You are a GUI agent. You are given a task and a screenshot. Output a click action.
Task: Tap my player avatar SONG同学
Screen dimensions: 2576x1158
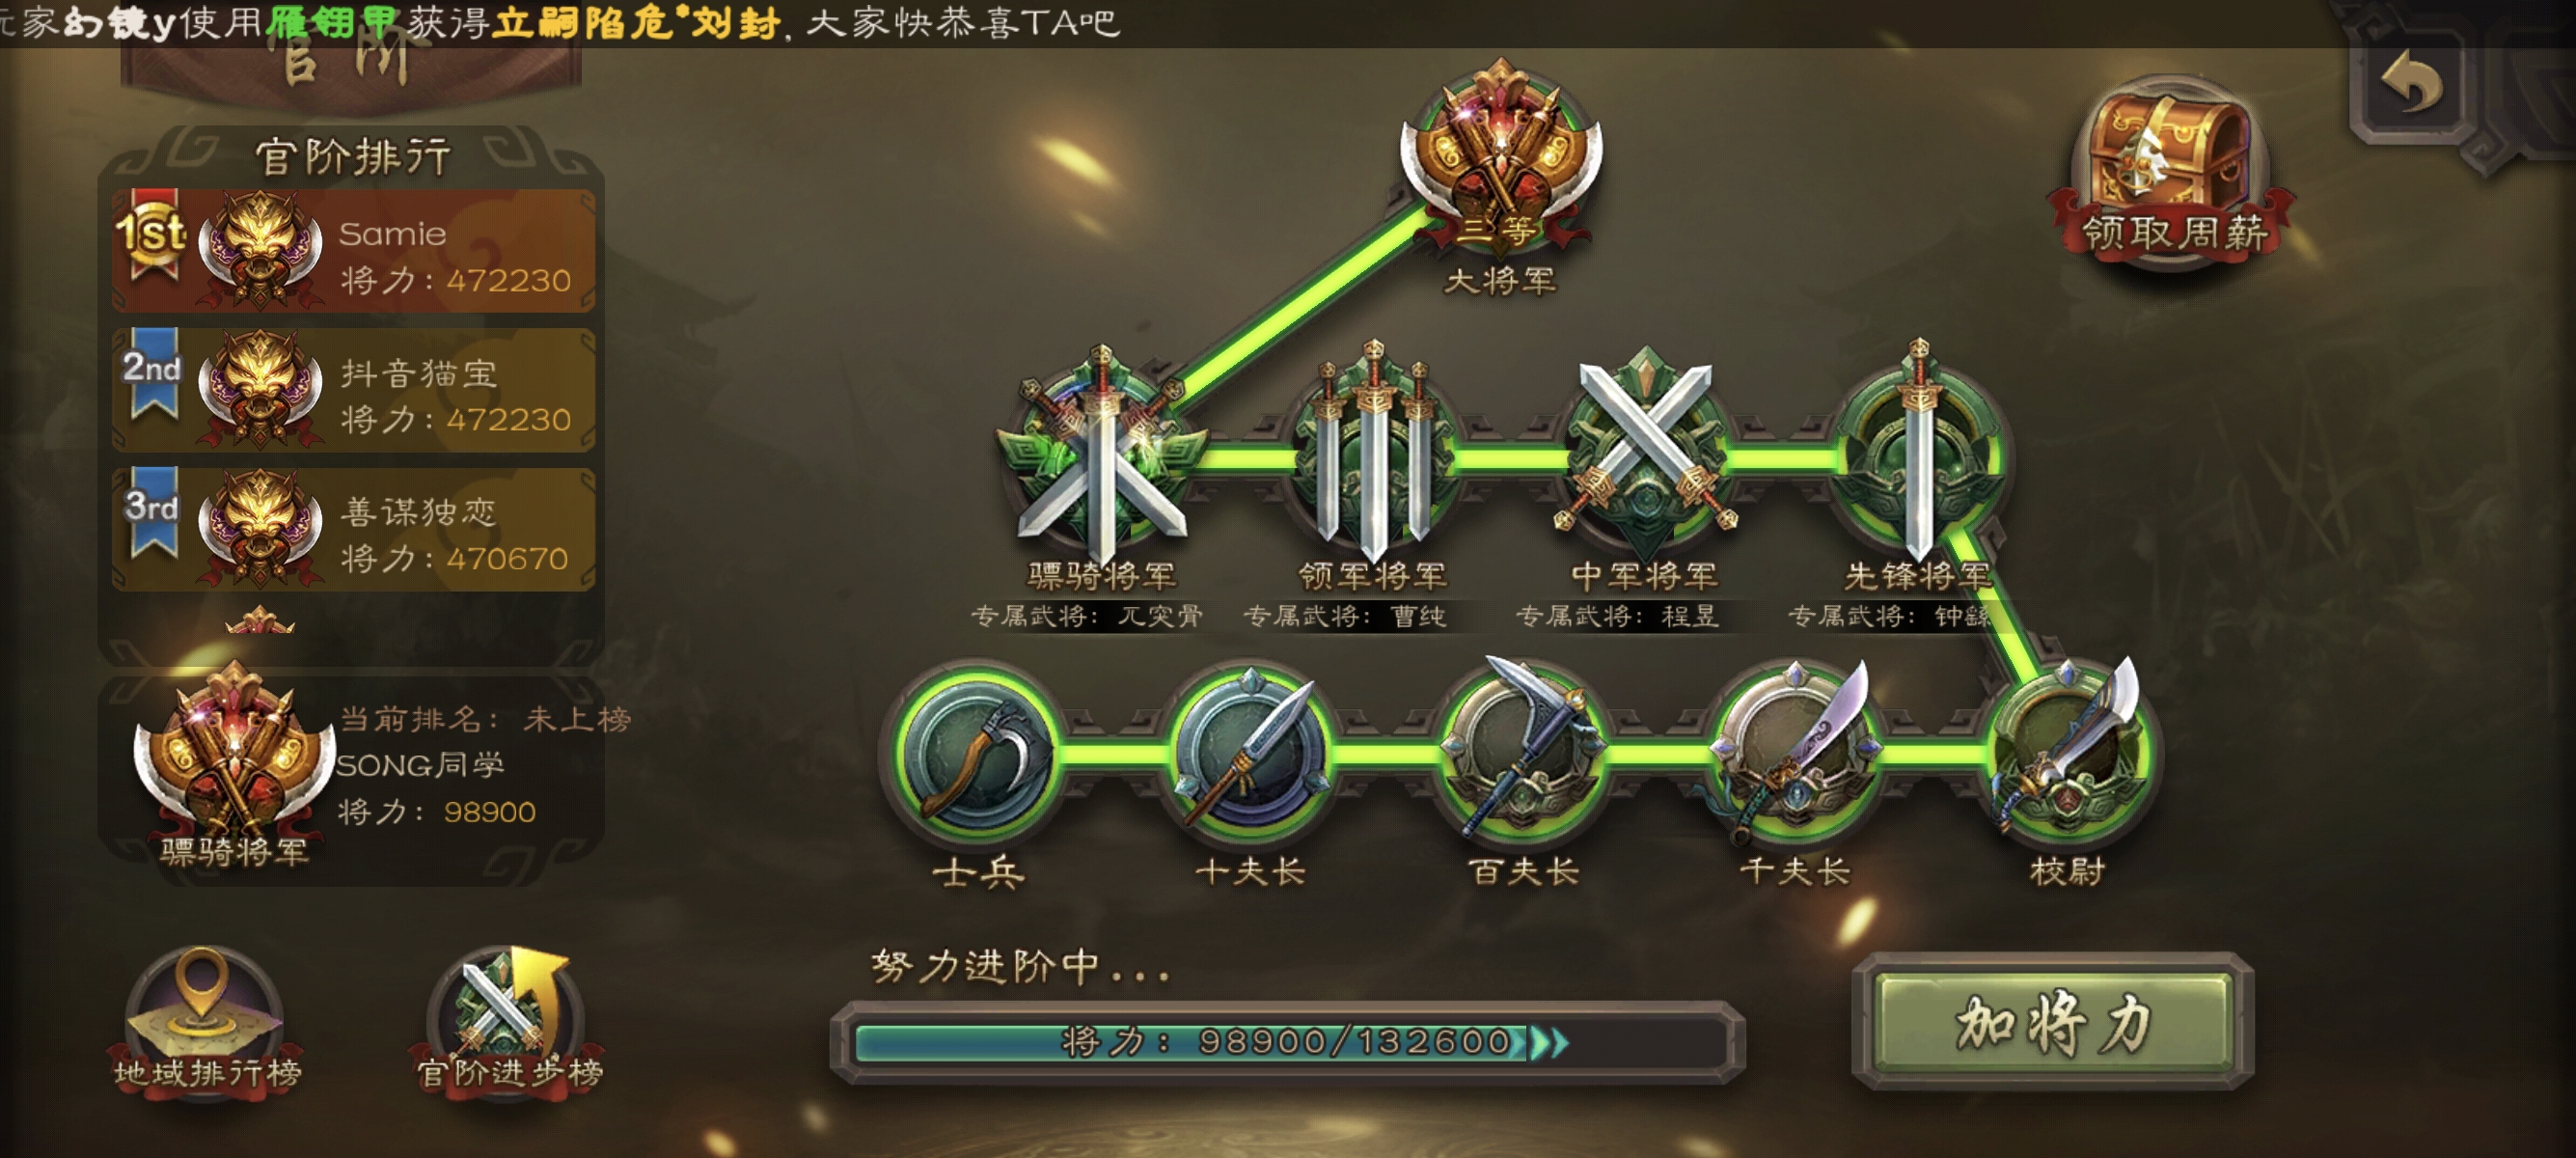click(x=235, y=752)
